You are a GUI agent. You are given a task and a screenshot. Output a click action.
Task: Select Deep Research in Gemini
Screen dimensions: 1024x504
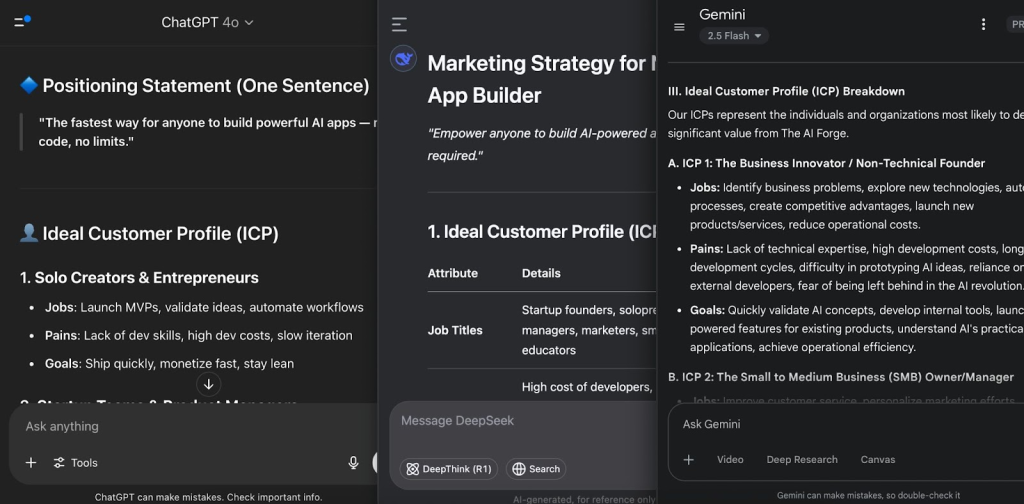(x=802, y=460)
